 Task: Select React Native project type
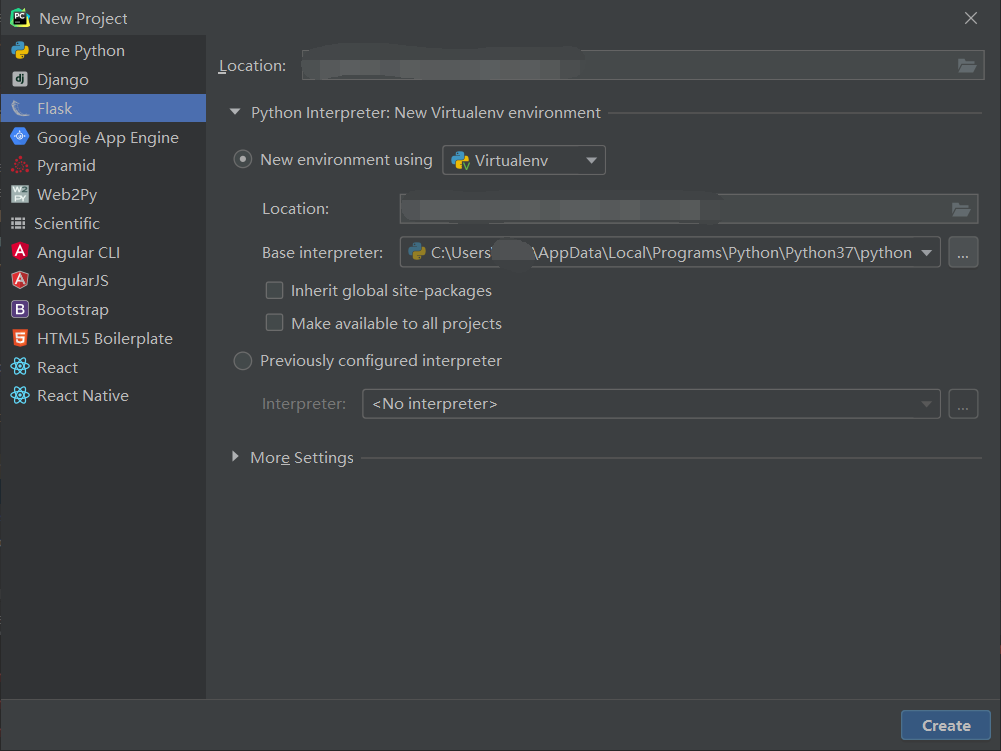point(103,395)
